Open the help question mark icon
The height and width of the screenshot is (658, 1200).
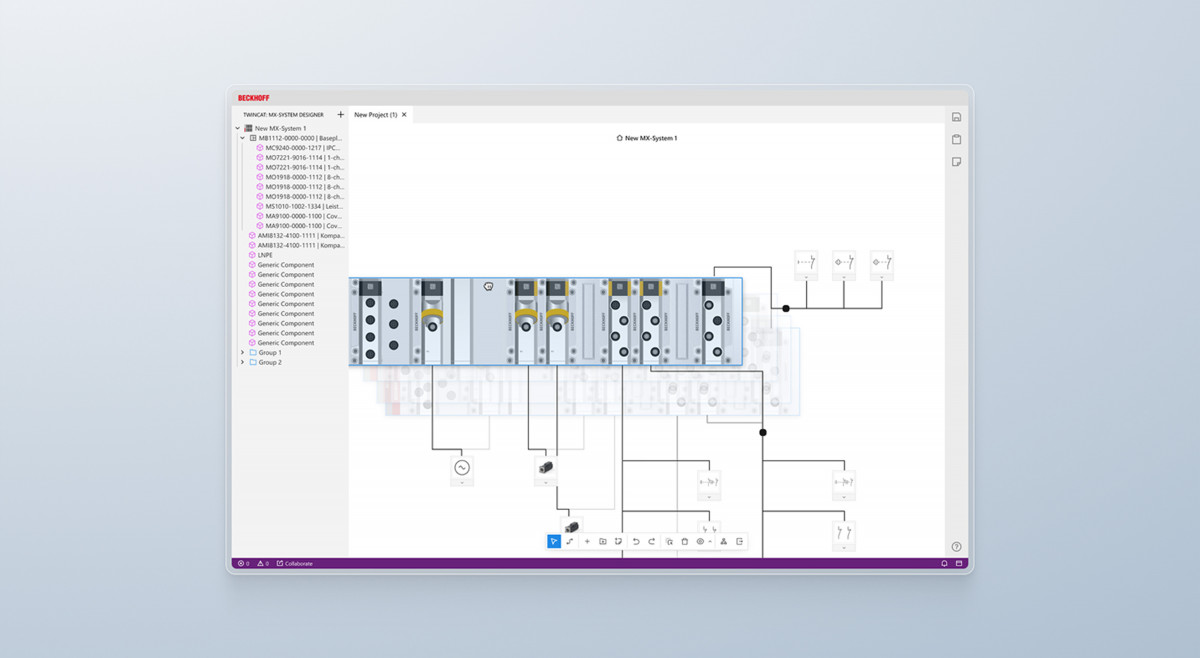pyautogui.click(x=957, y=547)
